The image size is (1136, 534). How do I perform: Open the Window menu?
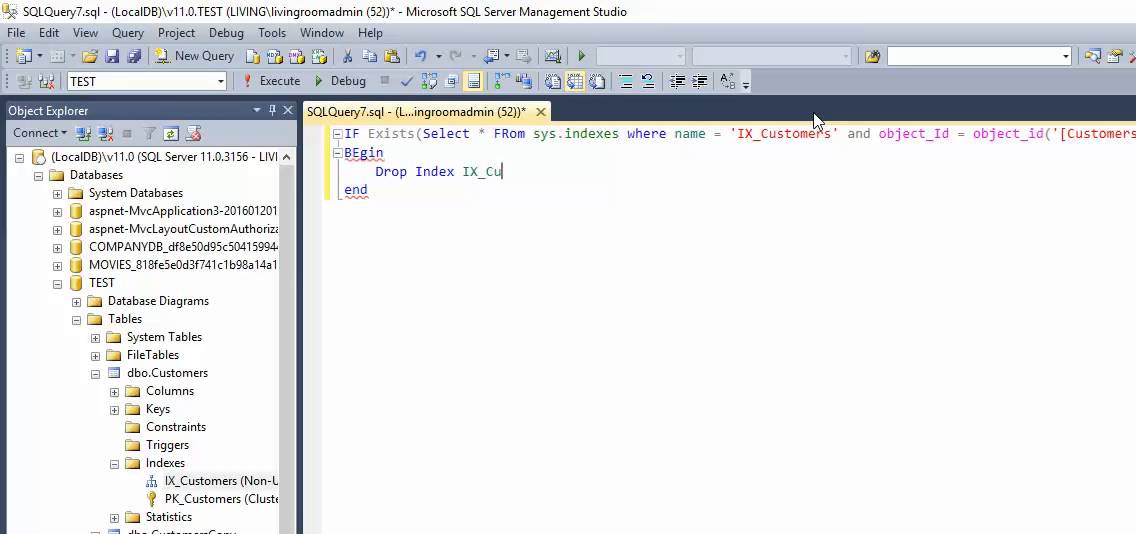(x=322, y=33)
